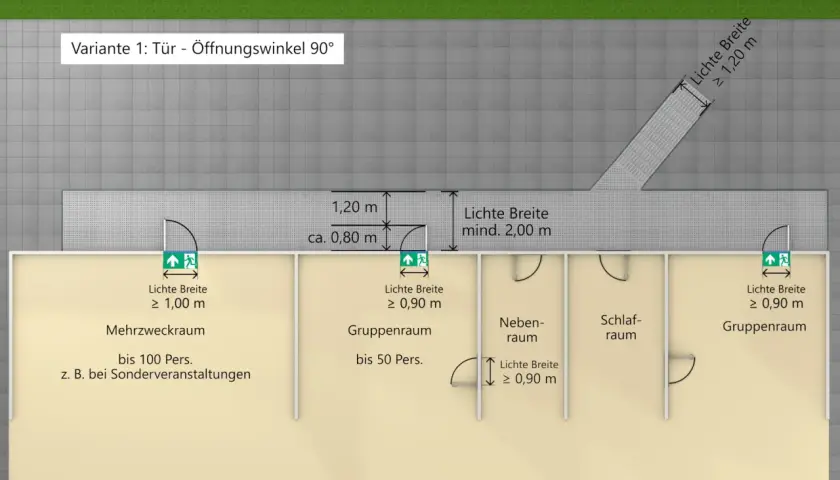Click the 'Variante 1: Tür - Öffnungswinkel 90°' title box
Screen dimensions: 840x480
[202, 49]
